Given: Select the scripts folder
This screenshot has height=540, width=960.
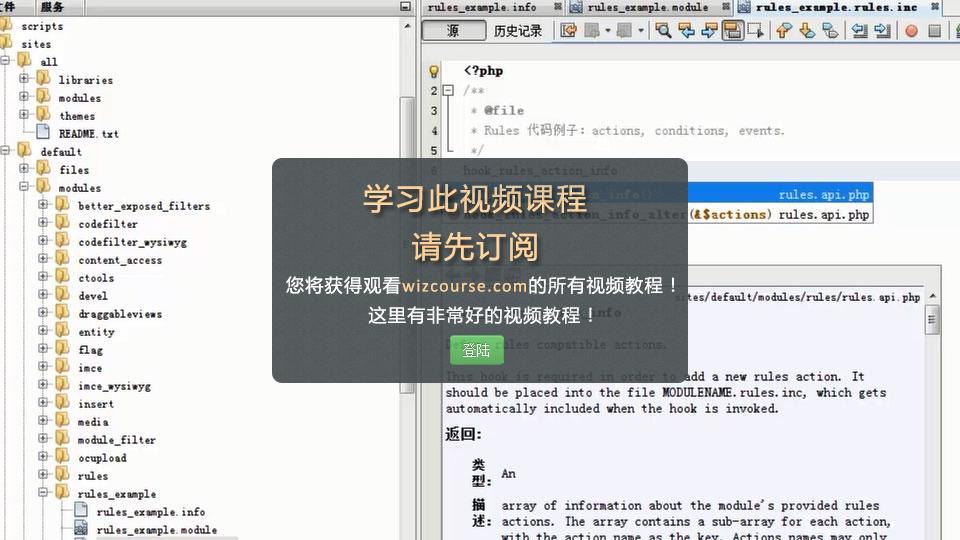Looking at the screenshot, I should coord(42,26).
